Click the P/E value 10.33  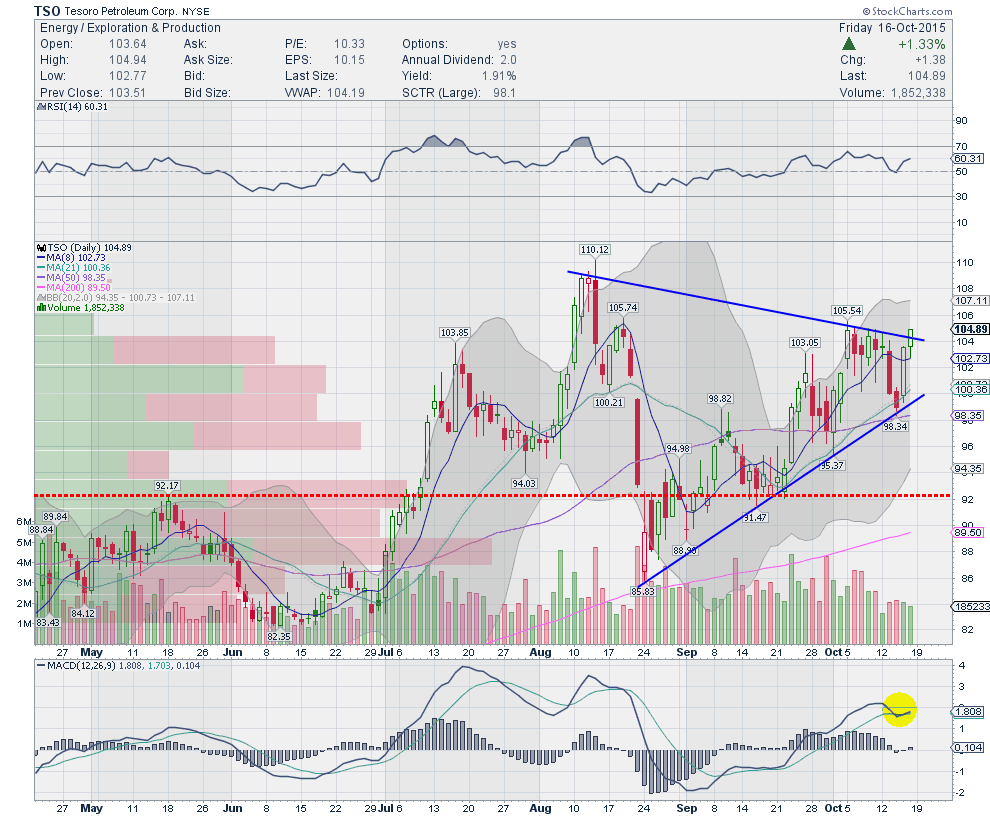(x=349, y=44)
